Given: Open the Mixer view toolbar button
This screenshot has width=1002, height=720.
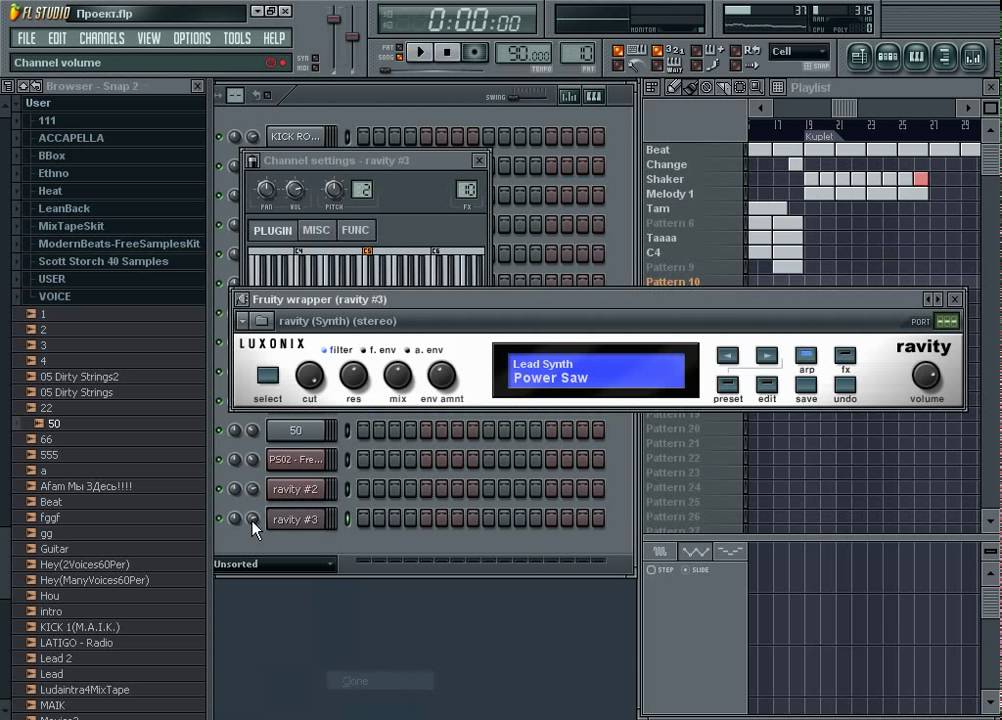Looking at the screenshot, I should coord(972,57).
